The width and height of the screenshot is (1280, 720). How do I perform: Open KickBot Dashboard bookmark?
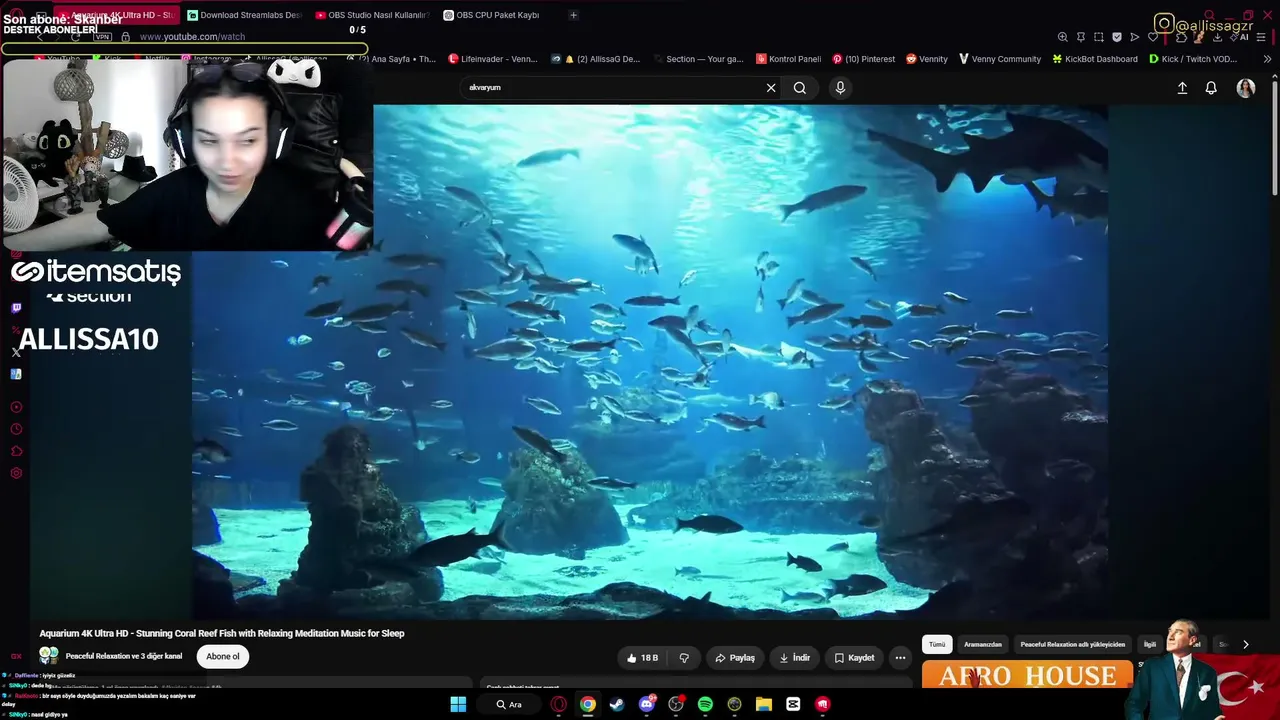point(1095,59)
